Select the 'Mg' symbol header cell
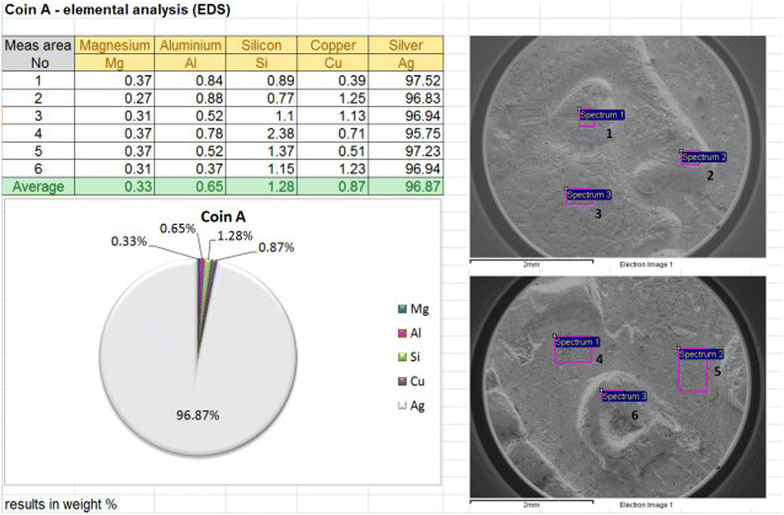The image size is (784, 515). (x=114, y=63)
